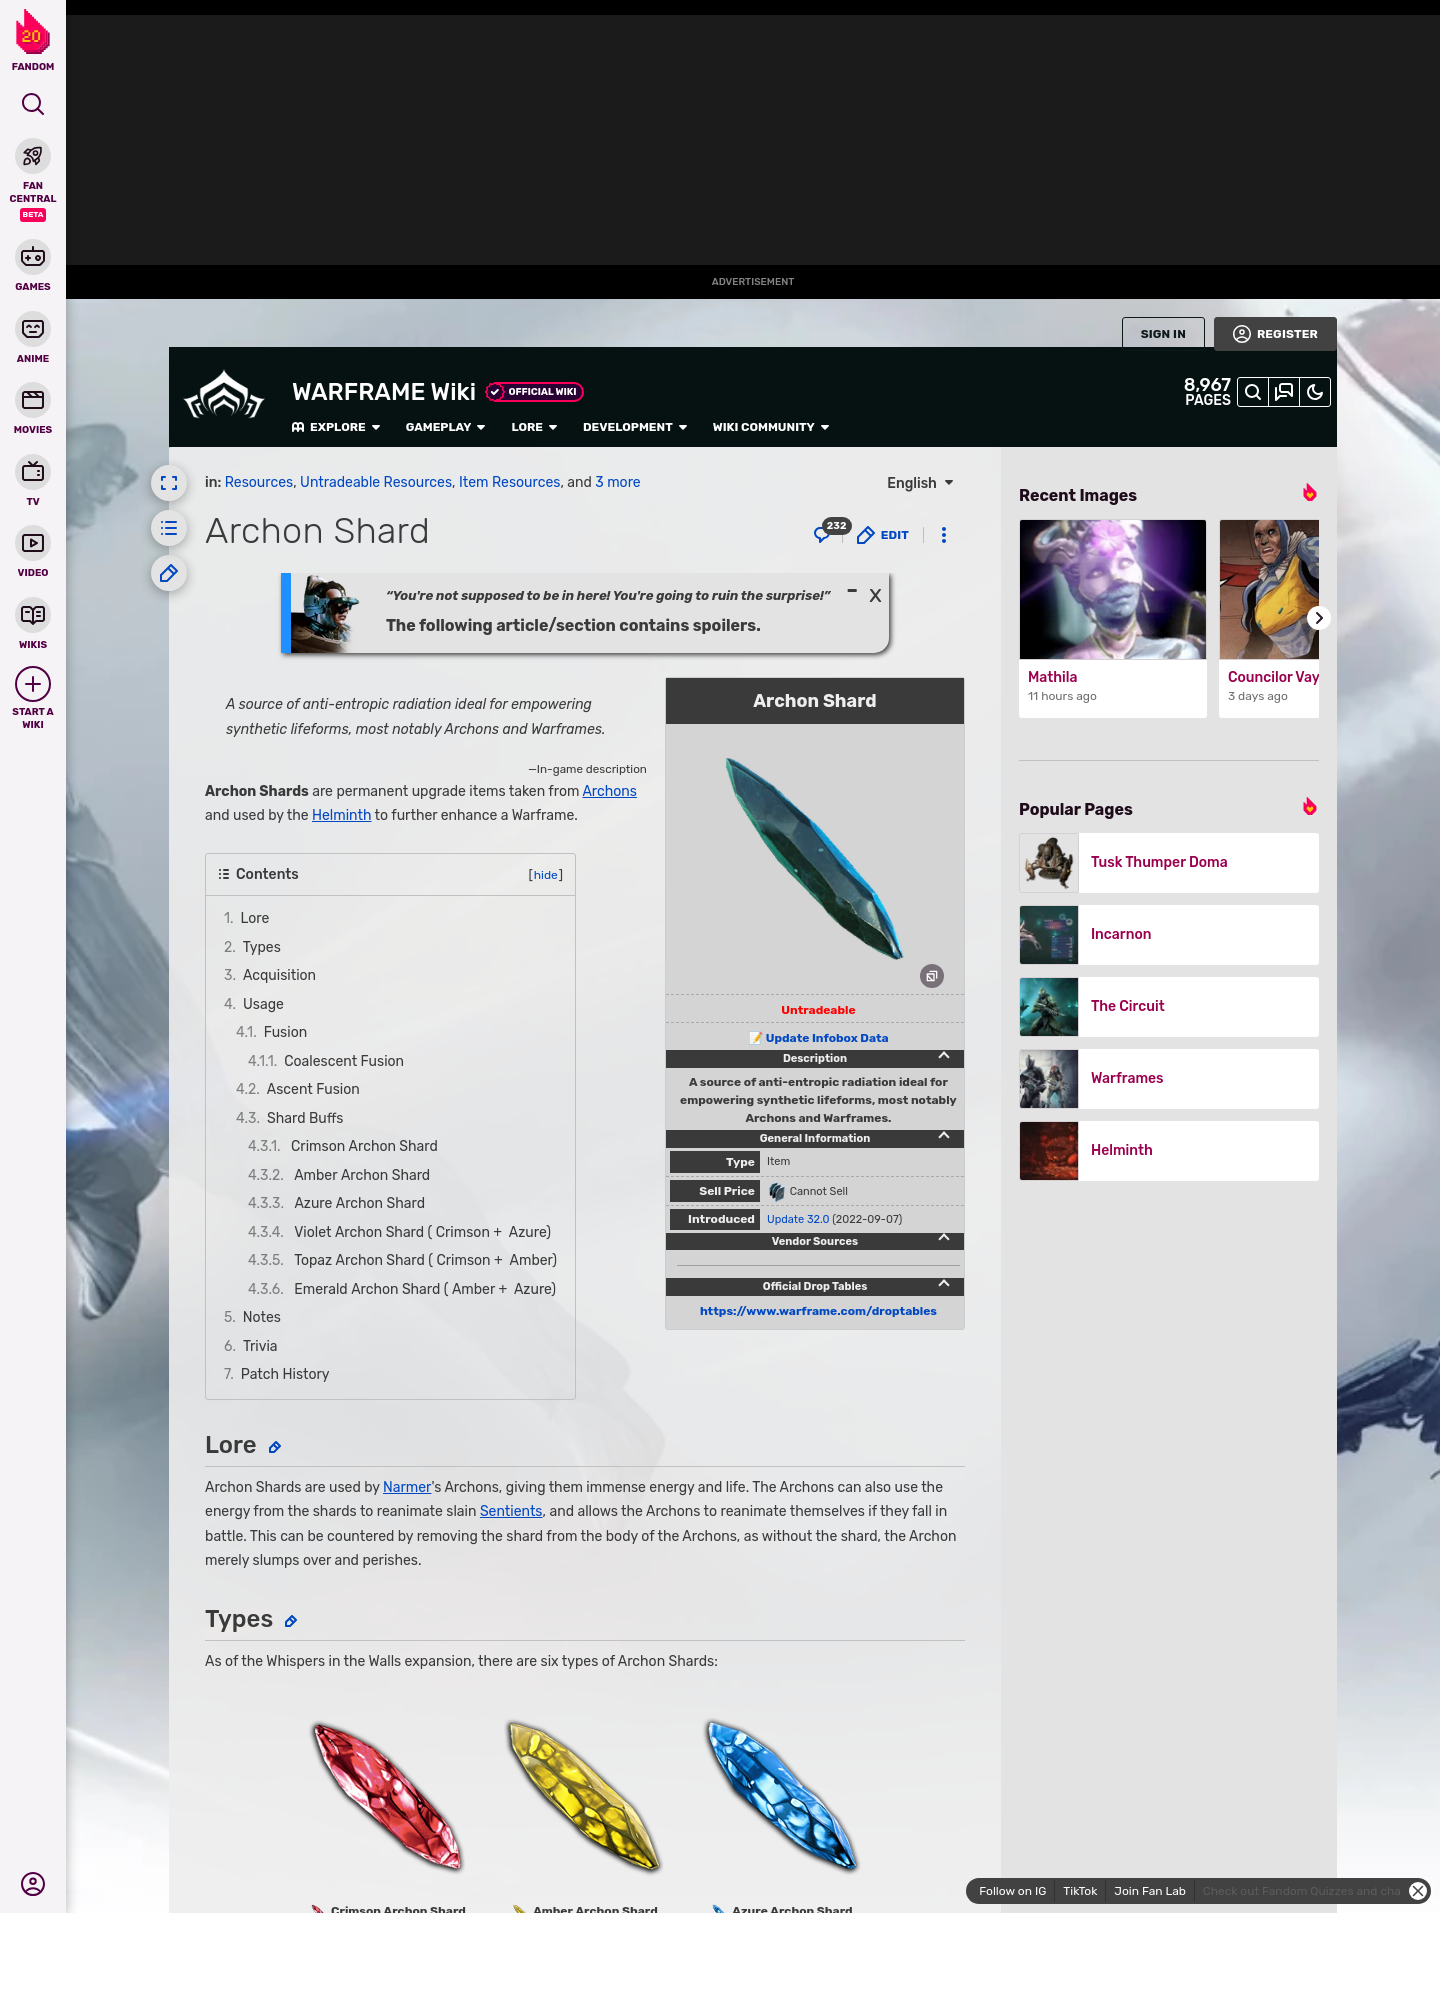The width and height of the screenshot is (1440, 2000).
Task: Open the Fandom home logo
Action: coord(33,41)
